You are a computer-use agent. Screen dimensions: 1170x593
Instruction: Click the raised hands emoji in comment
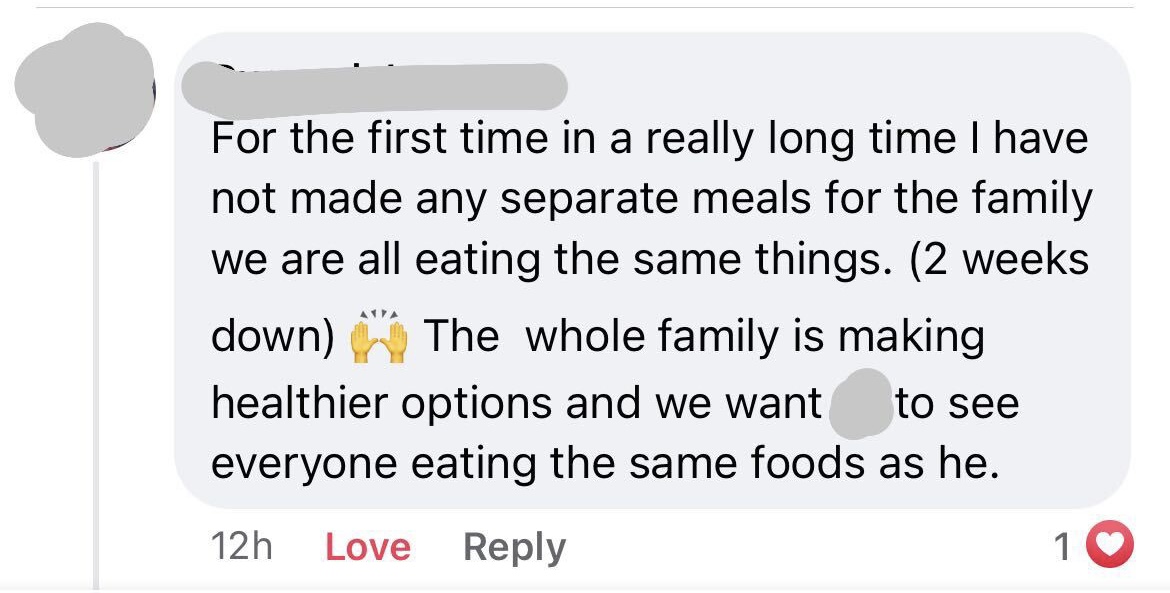pos(379,339)
